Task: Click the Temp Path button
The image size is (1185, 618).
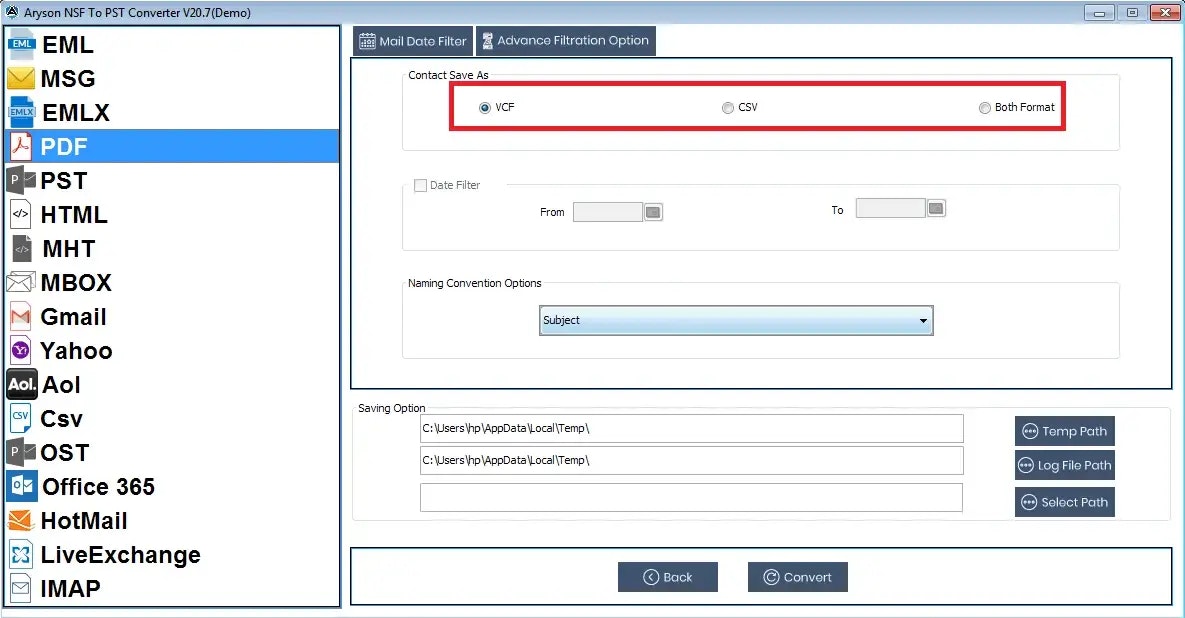Action: coord(1064,431)
